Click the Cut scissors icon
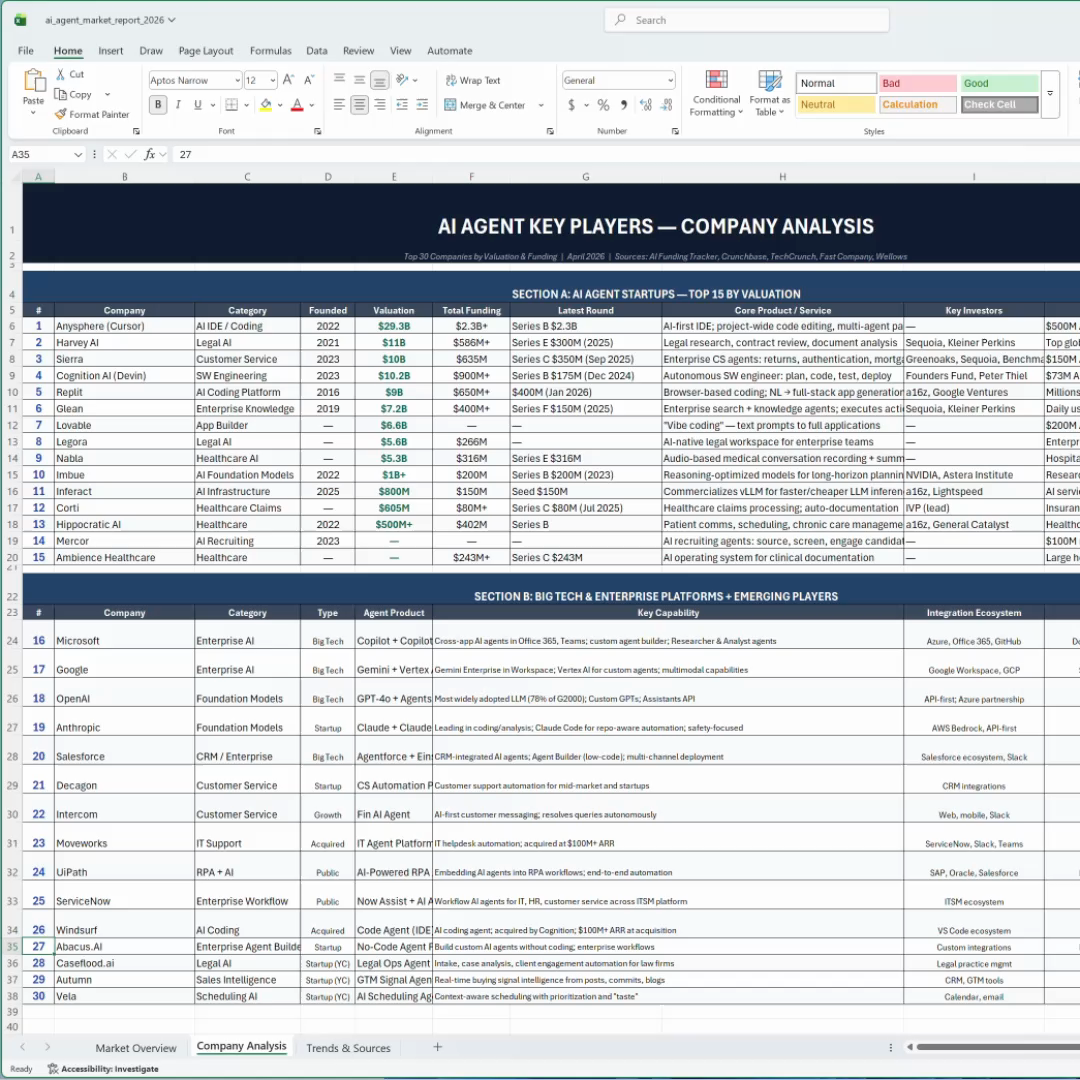The width and height of the screenshot is (1080, 1080). 61,74
